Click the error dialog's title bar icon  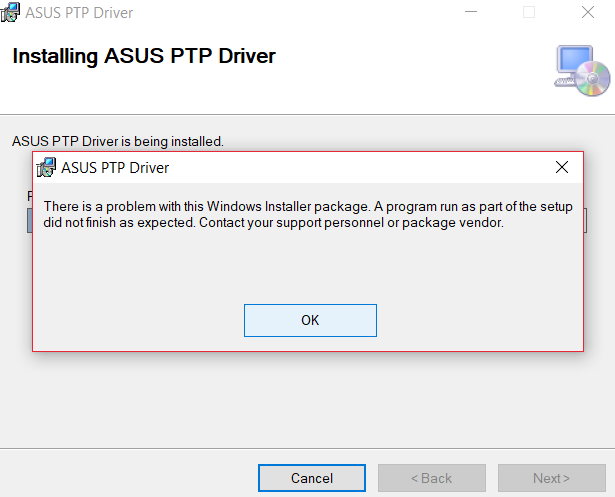coord(46,167)
